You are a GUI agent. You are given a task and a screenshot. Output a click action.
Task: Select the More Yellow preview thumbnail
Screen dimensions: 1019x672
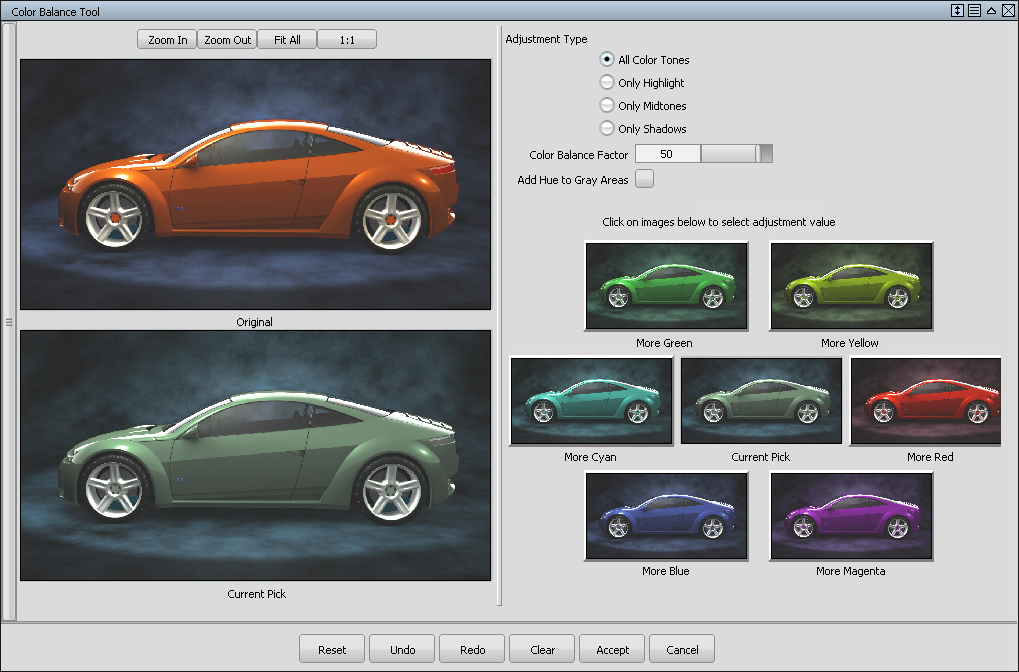point(851,285)
